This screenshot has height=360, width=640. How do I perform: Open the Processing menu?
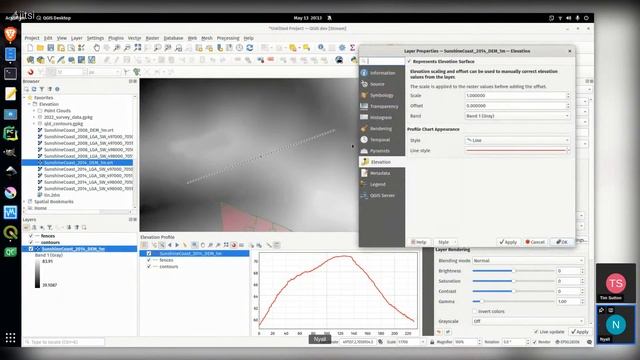pos(228,38)
